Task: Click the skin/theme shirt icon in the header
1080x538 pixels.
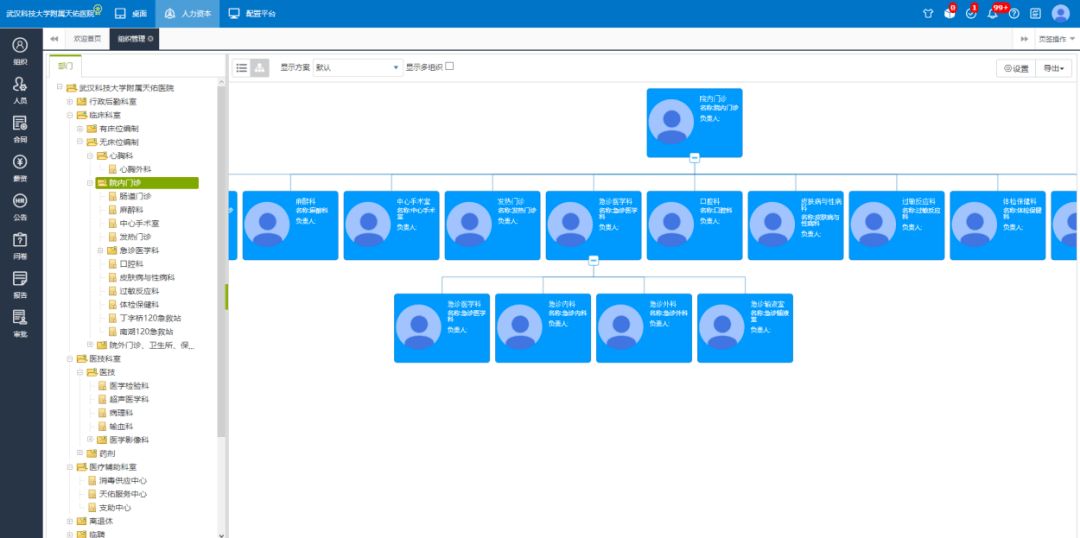Action: (927, 14)
